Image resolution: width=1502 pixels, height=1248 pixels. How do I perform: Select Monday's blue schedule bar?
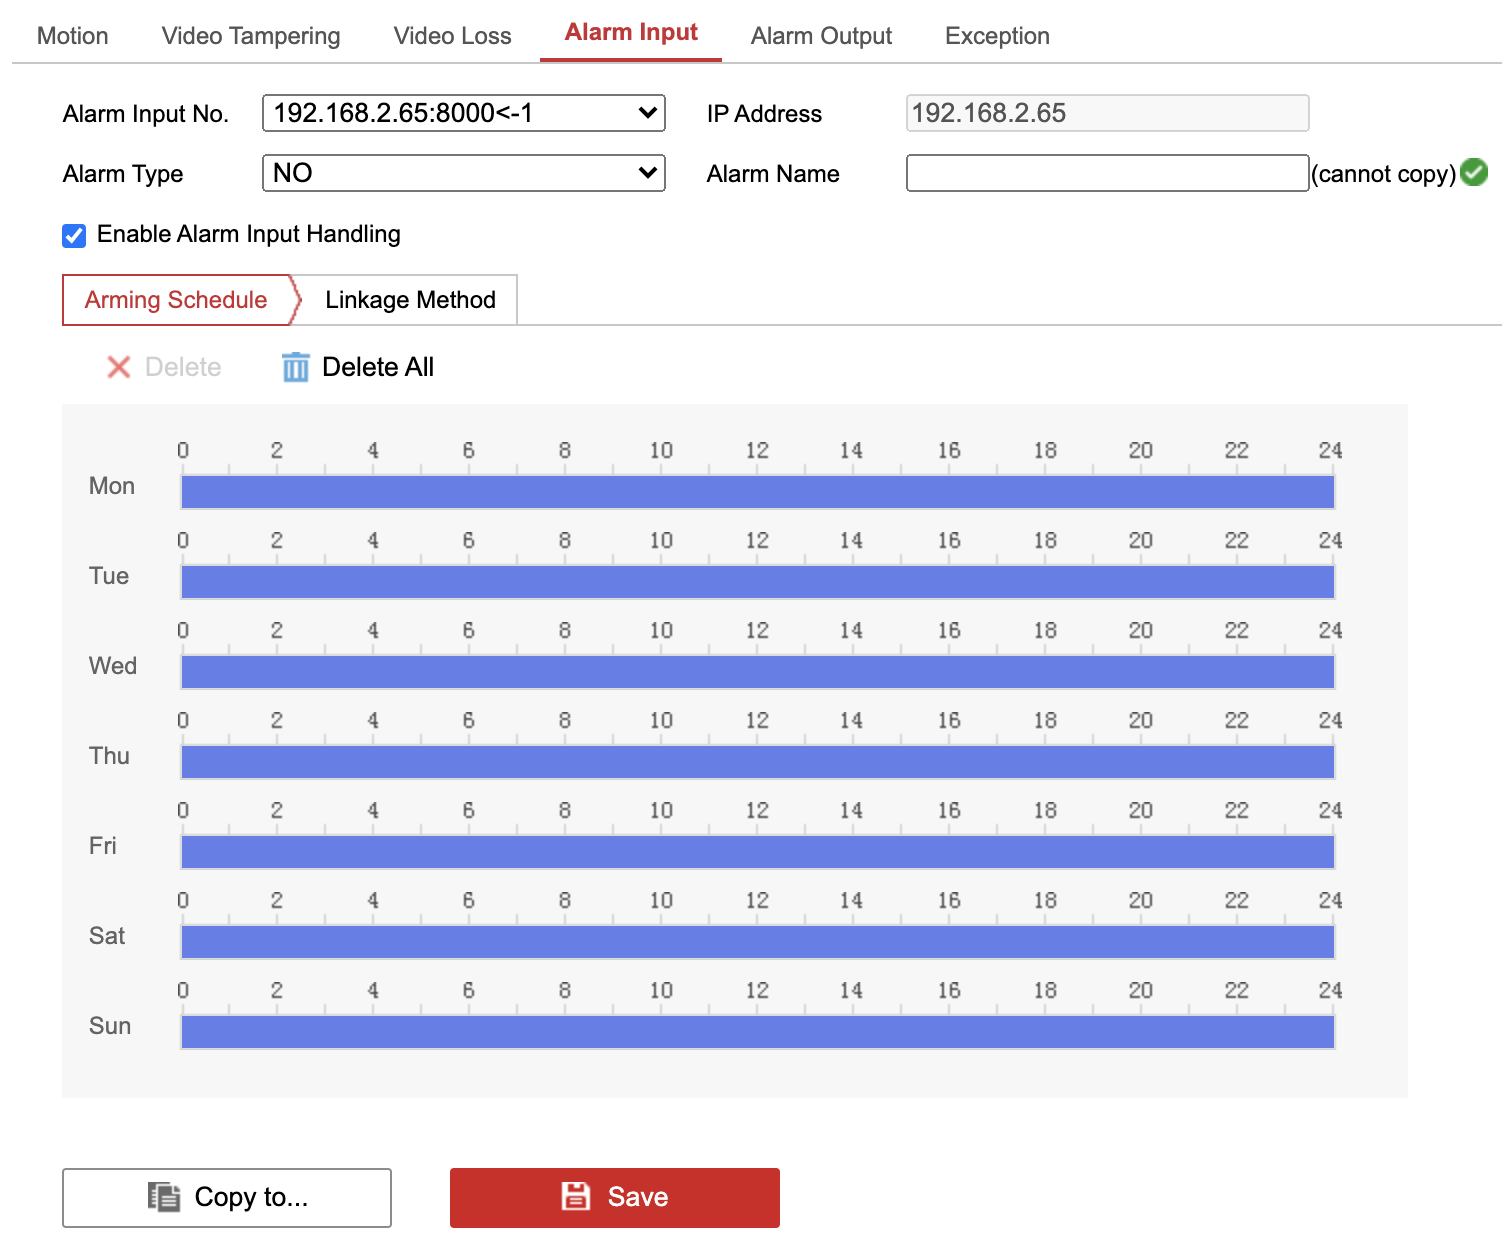[x=757, y=492]
